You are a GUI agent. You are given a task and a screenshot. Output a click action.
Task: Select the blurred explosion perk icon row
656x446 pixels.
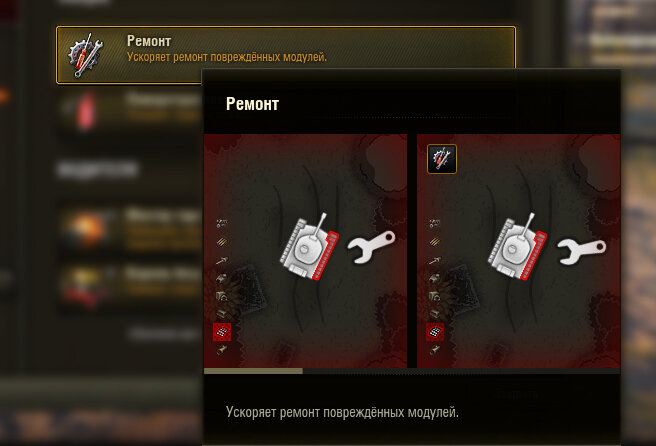click(x=130, y=229)
